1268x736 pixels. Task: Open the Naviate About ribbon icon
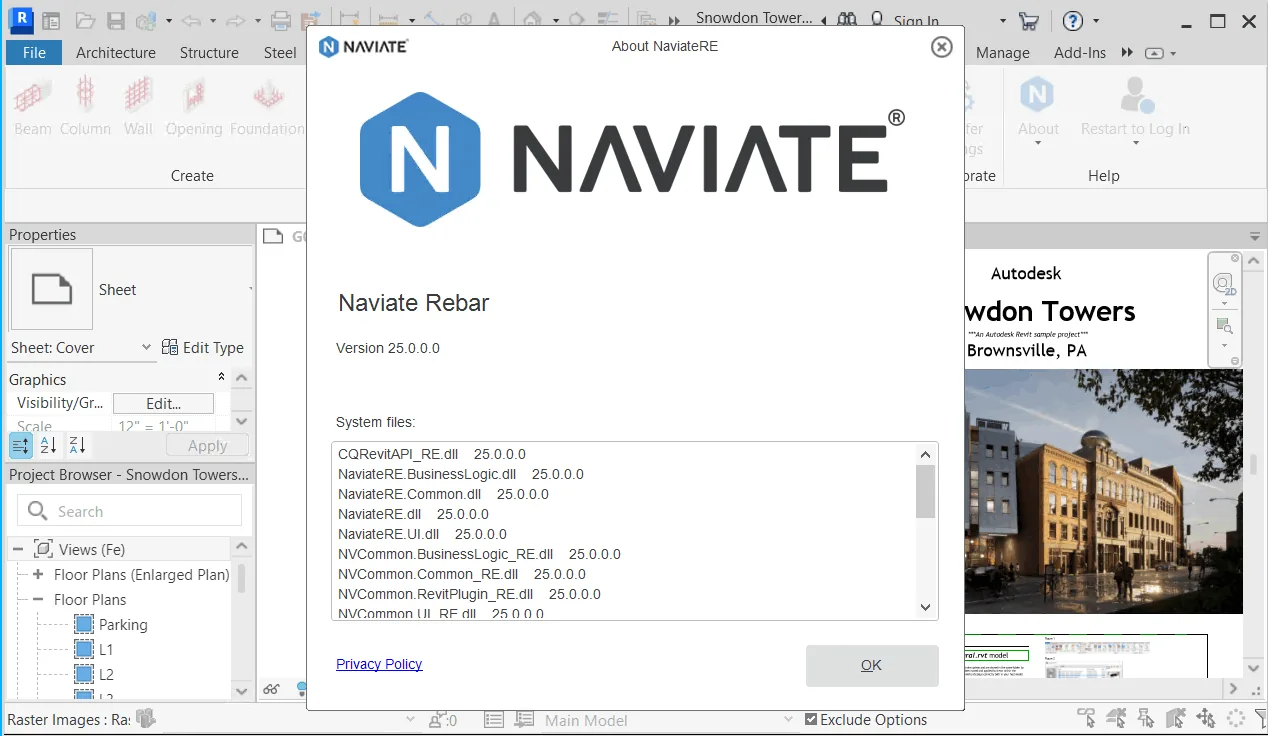click(1038, 110)
